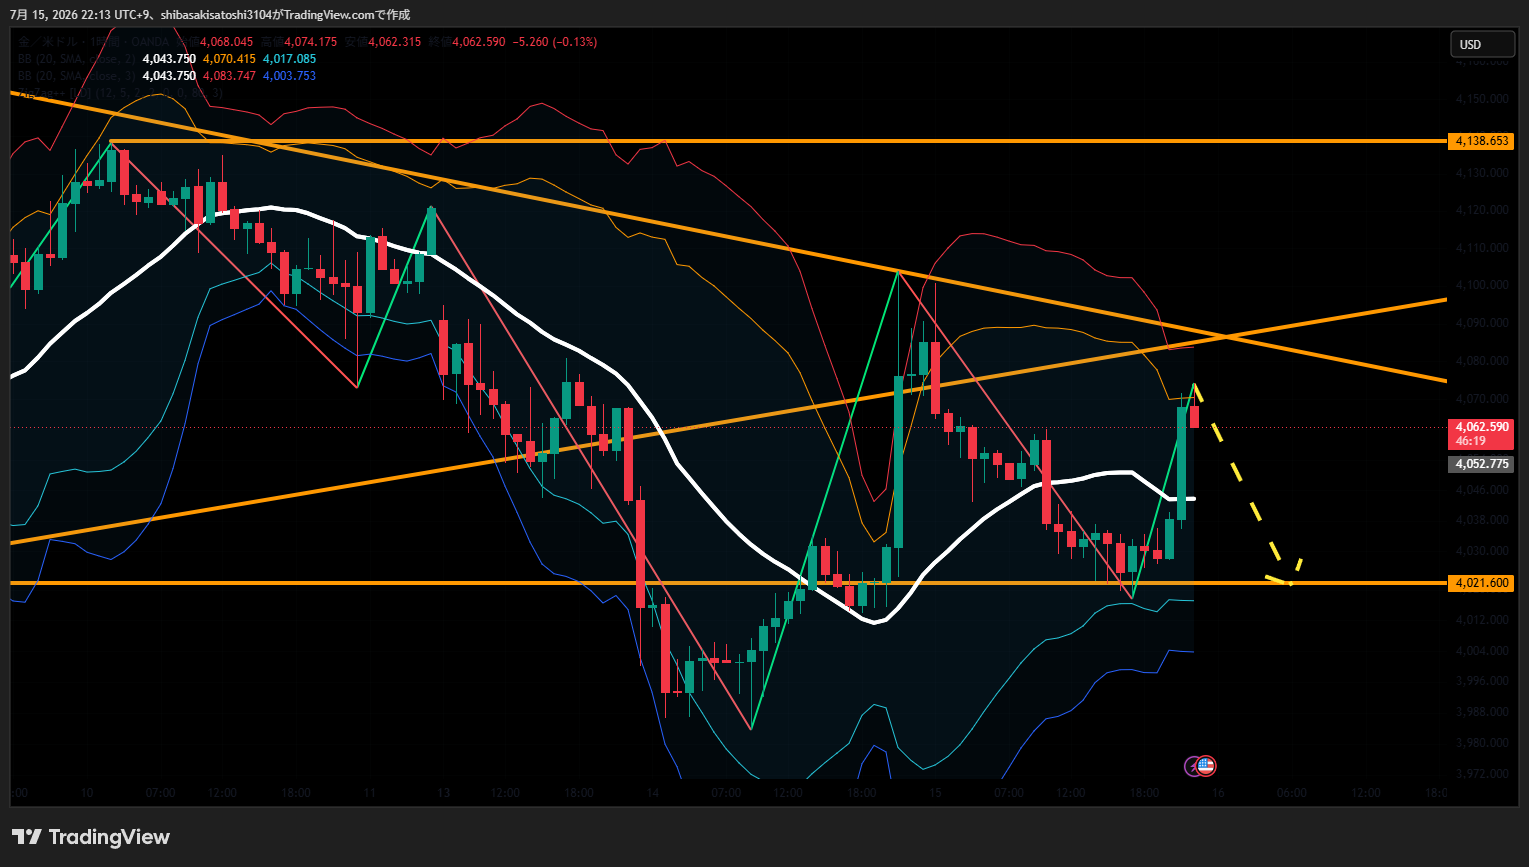The height and width of the screenshot is (867, 1529).
Task: Select the ZigZag++ indicator legend
Action: pyautogui.click(x=120, y=93)
